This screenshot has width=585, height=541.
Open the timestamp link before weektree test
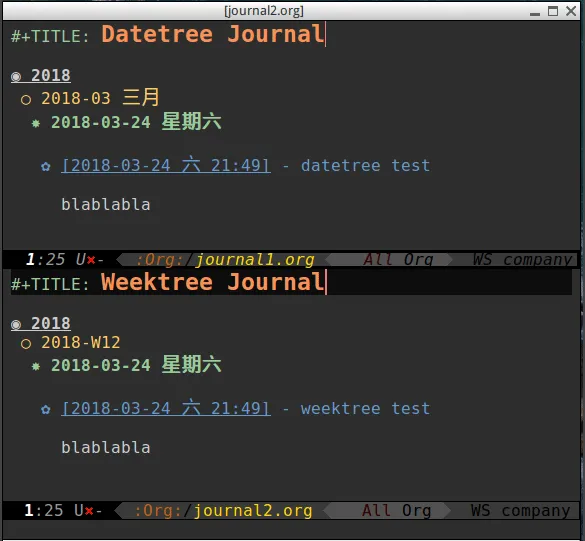tap(166, 409)
